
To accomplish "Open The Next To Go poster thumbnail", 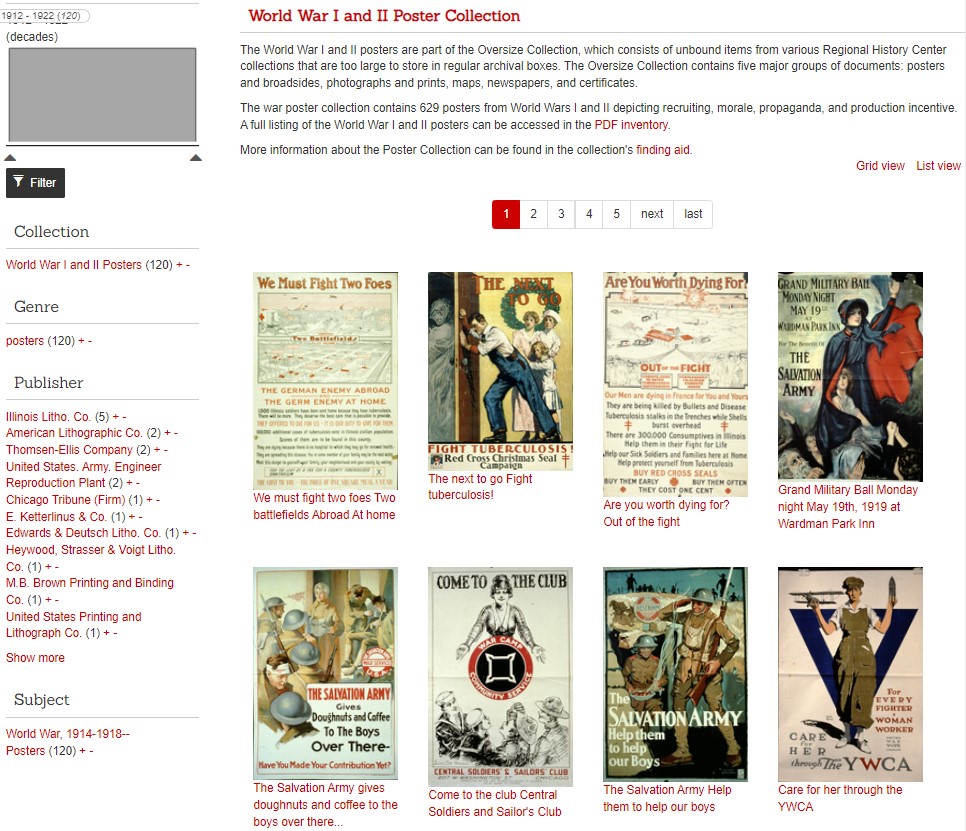I will click(x=500, y=371).
